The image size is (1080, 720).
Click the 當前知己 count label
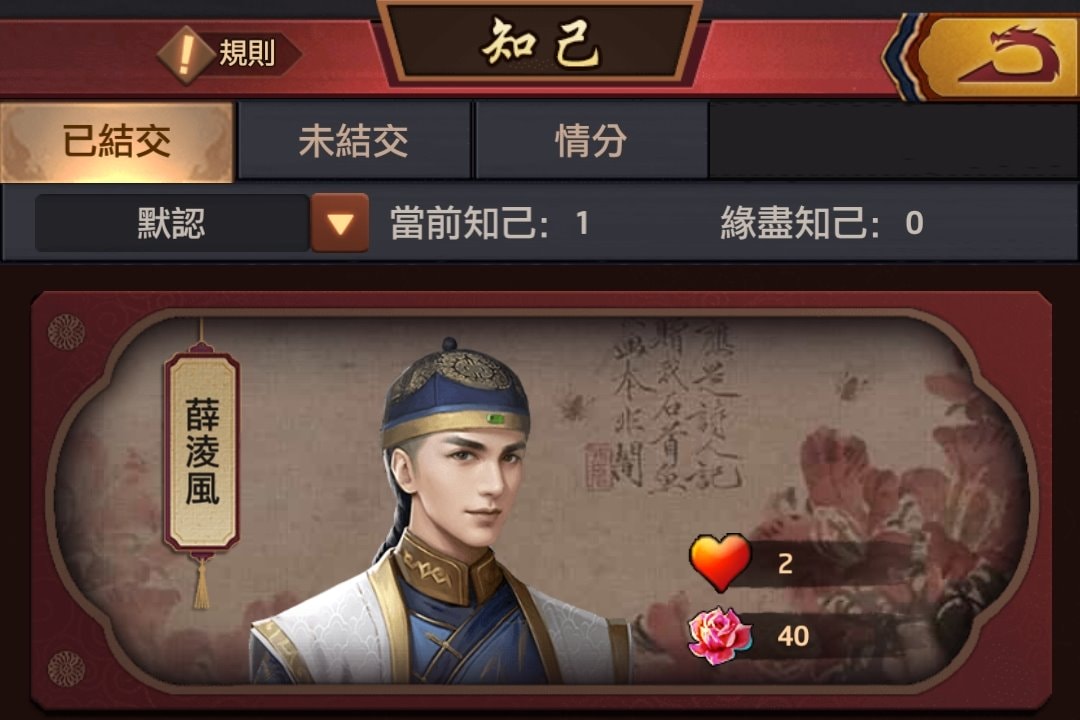tap(490, 223)
